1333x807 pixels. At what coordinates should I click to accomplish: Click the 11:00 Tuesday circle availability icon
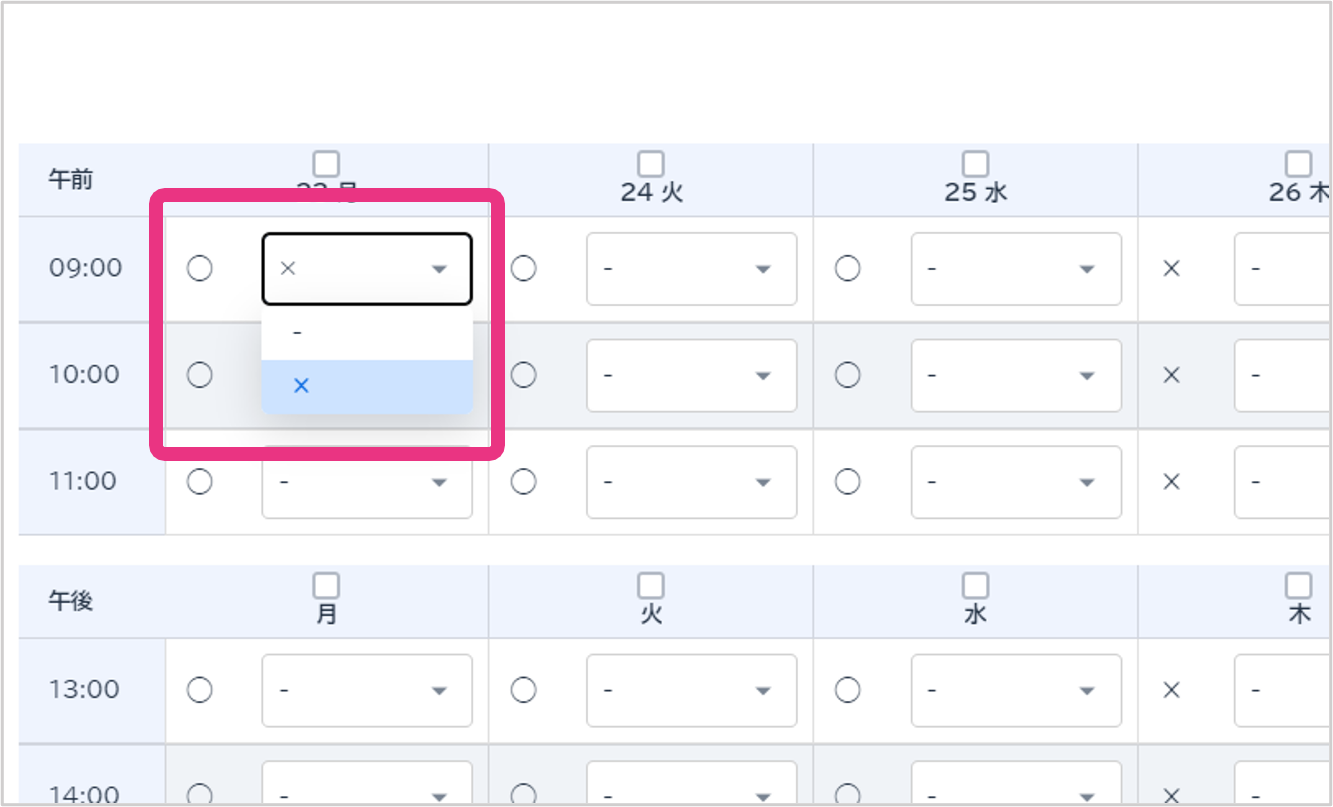tap(524, 482)
